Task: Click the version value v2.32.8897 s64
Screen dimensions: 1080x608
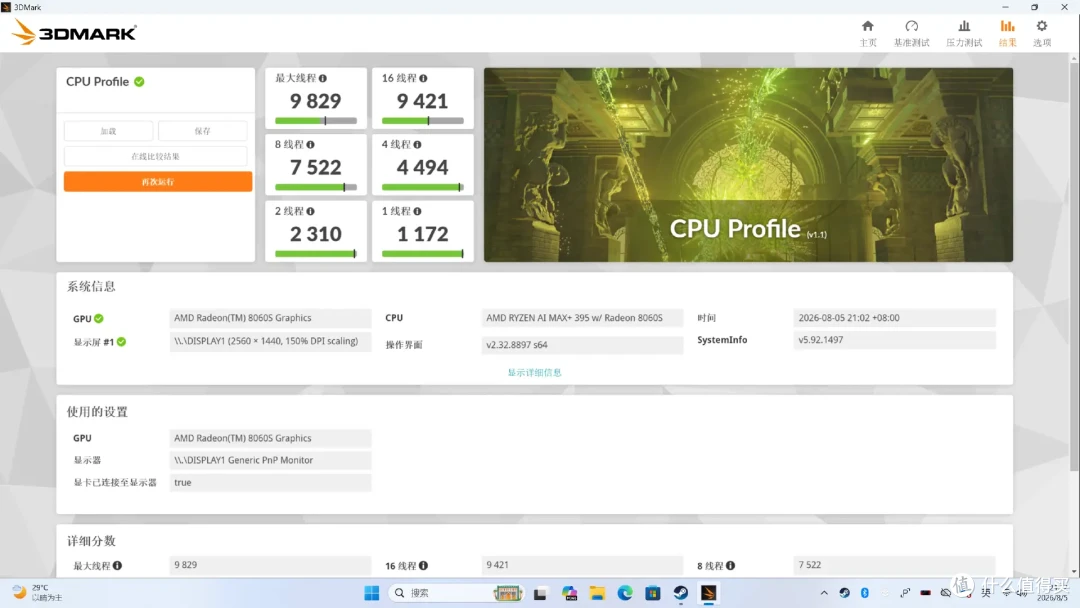Action: click(582, 344)
